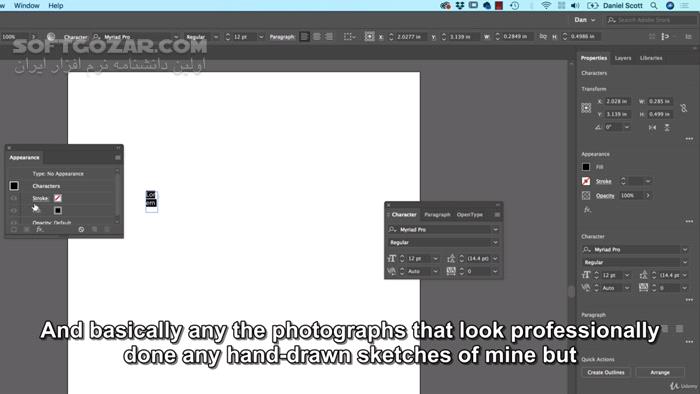
Task: Click Flip Horizontal icon in Properties panel
Action: pyautogui.click(x=652, y=127)
